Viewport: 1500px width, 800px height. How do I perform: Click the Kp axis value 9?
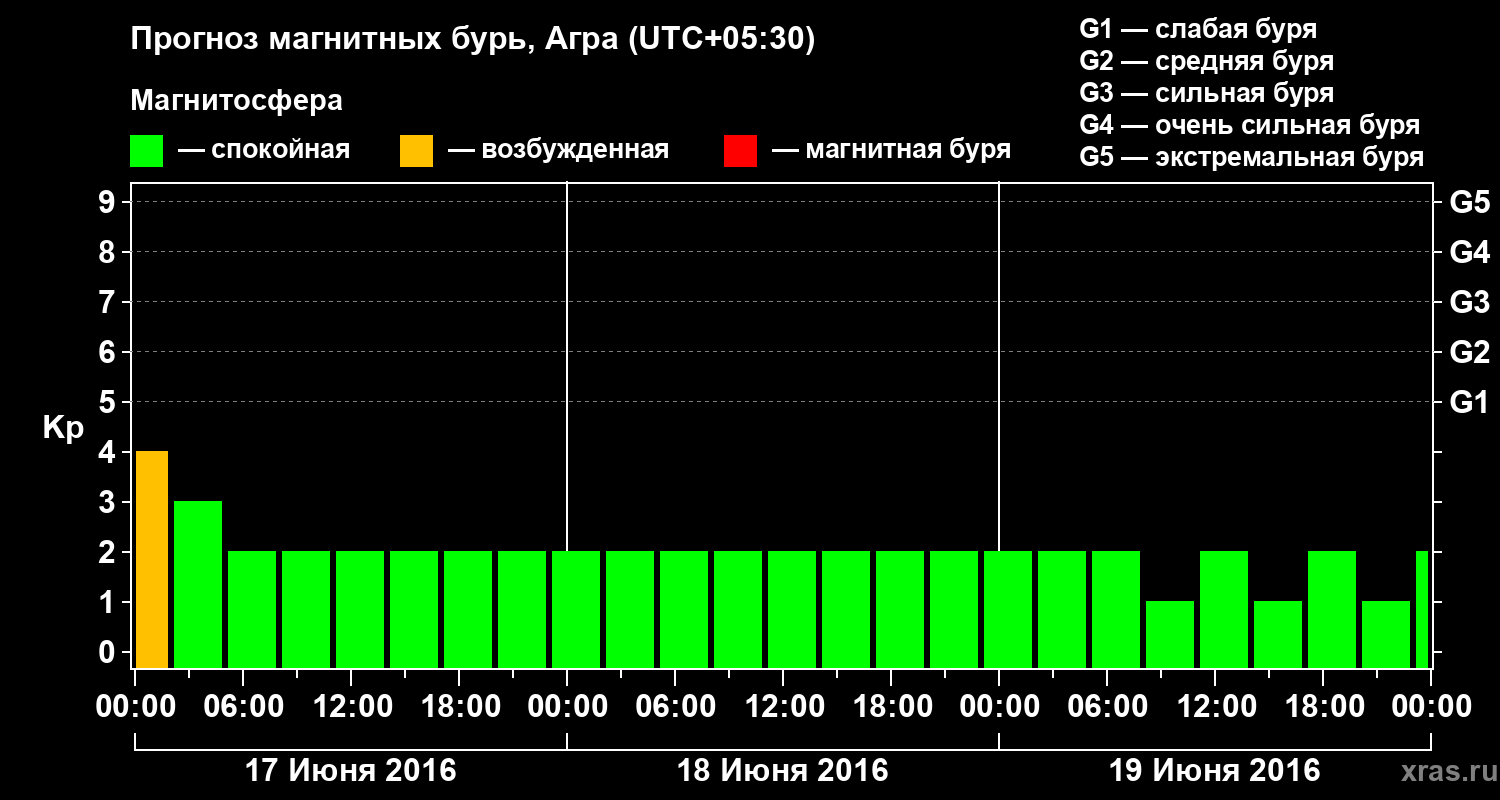[x=107, y=202]
